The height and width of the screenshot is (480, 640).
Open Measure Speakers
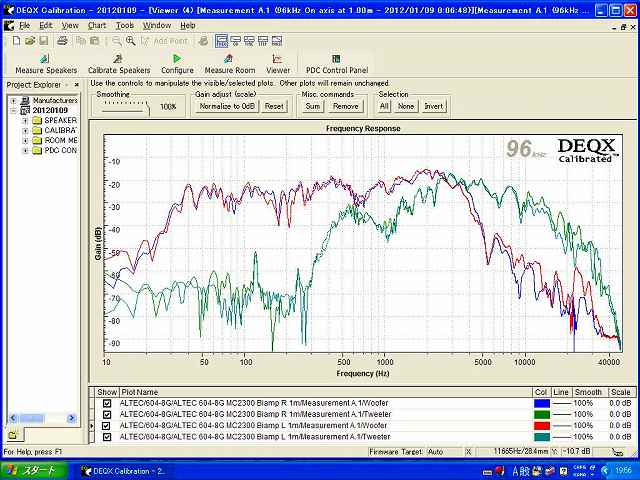(x=46, y=64)
